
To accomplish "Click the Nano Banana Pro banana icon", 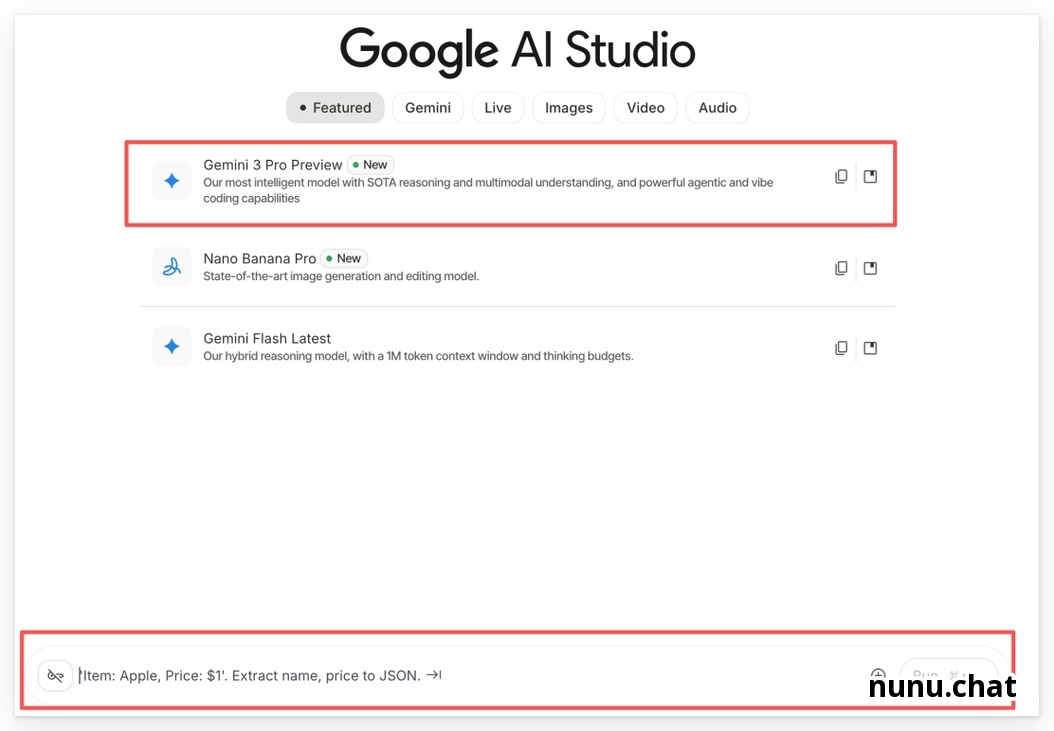I will [x=171, y=267].
